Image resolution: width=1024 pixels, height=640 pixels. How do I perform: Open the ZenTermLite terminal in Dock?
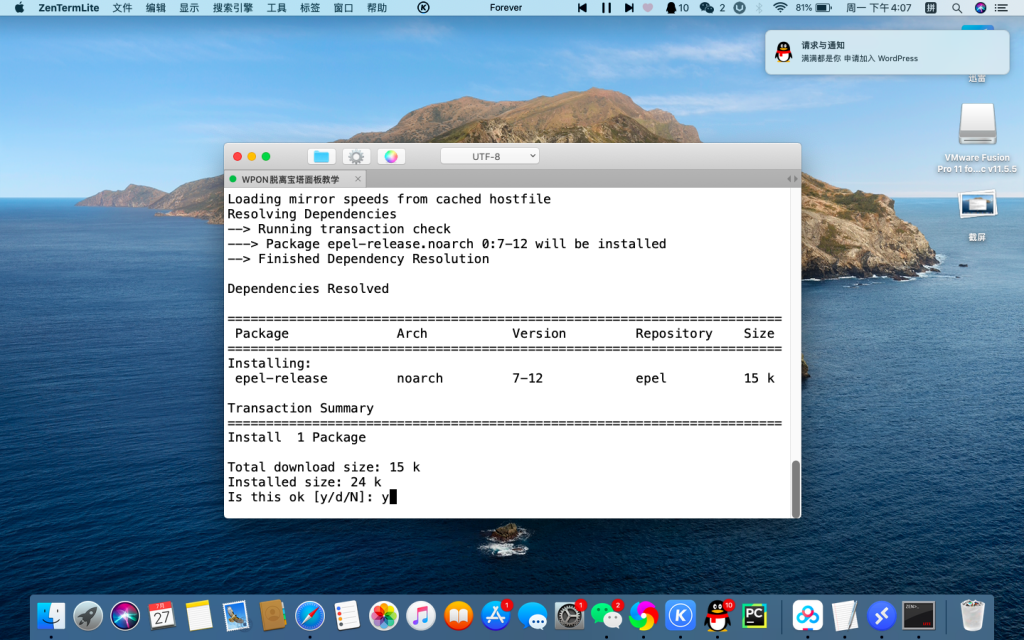[918, 615]
